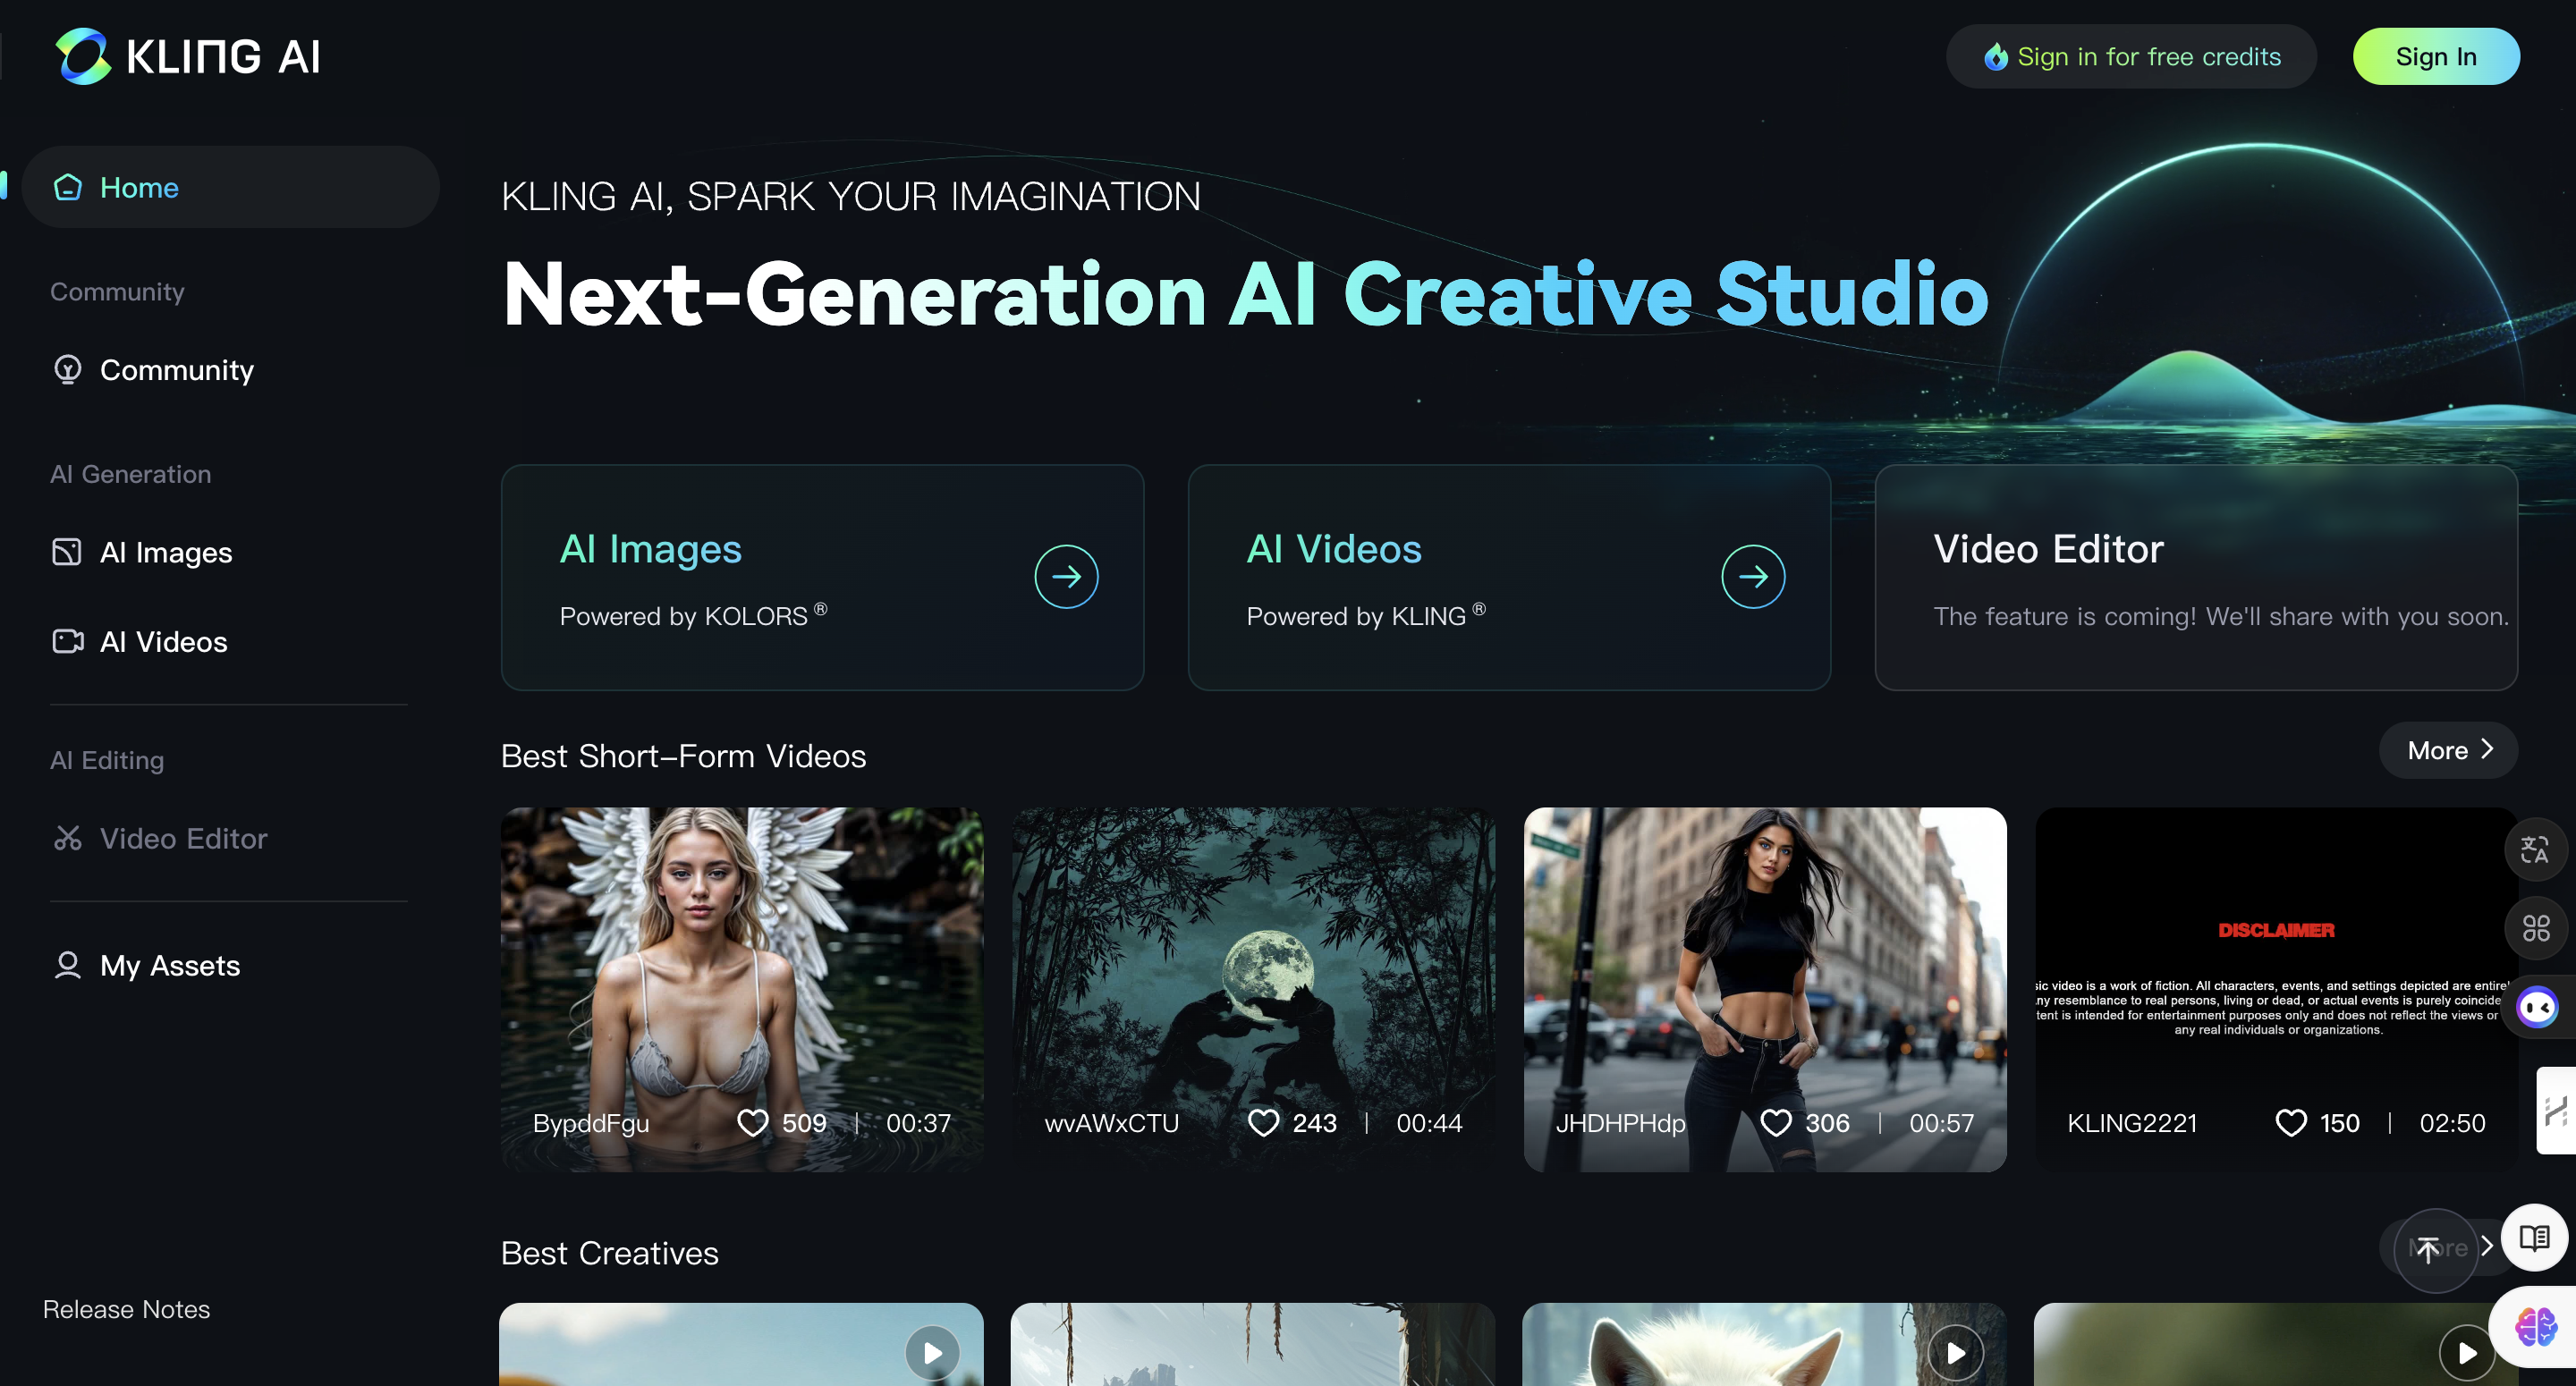
Task: Click the AI Videos card title
Action: pyautogui.click(x=1334, y=548)
